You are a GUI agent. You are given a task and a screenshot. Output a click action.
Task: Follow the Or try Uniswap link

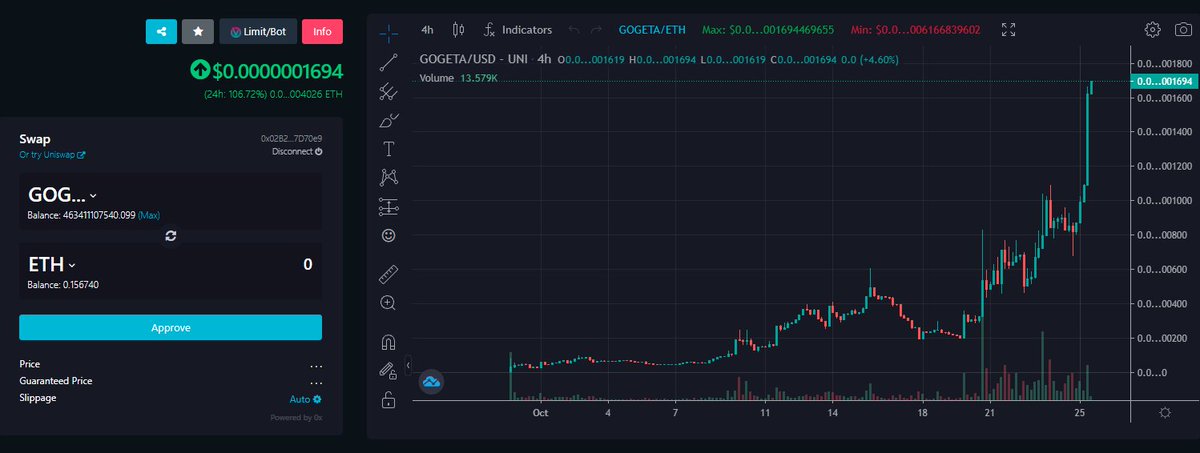52,155
